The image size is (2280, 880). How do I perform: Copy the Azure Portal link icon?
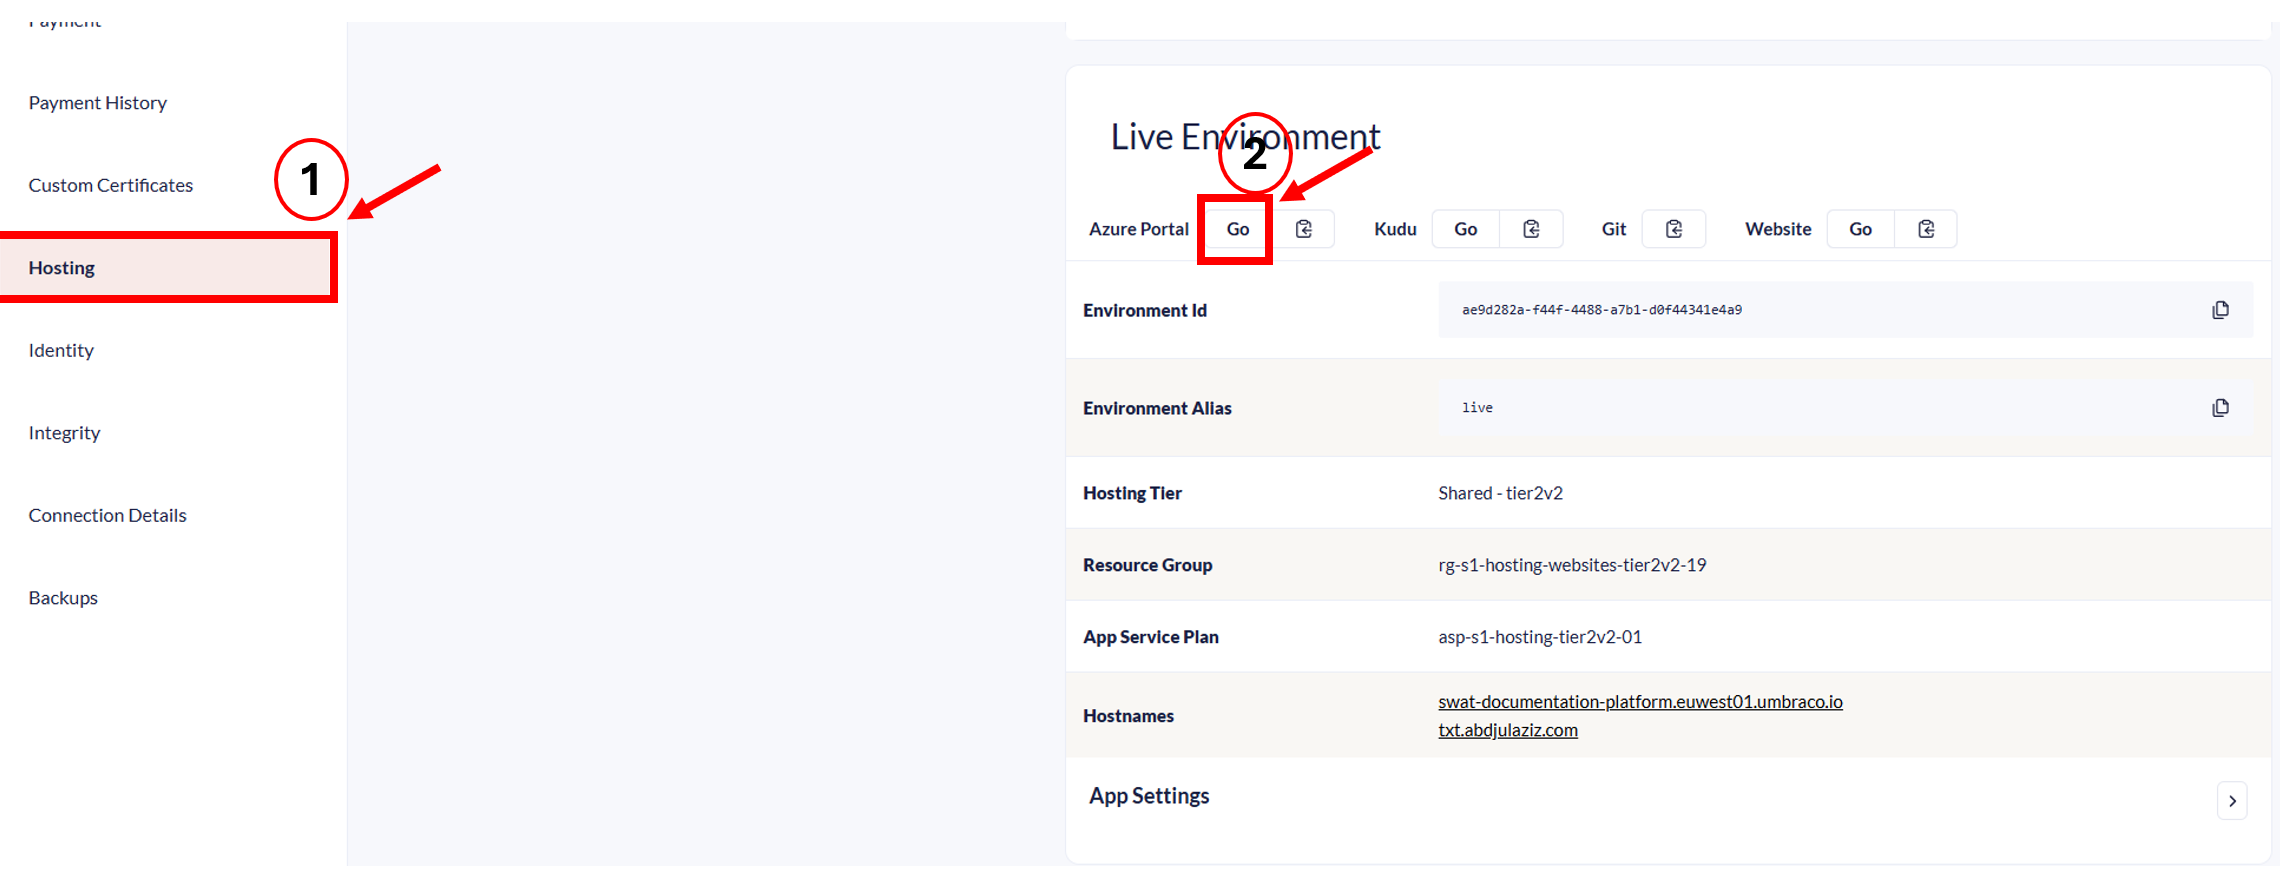1304,229
